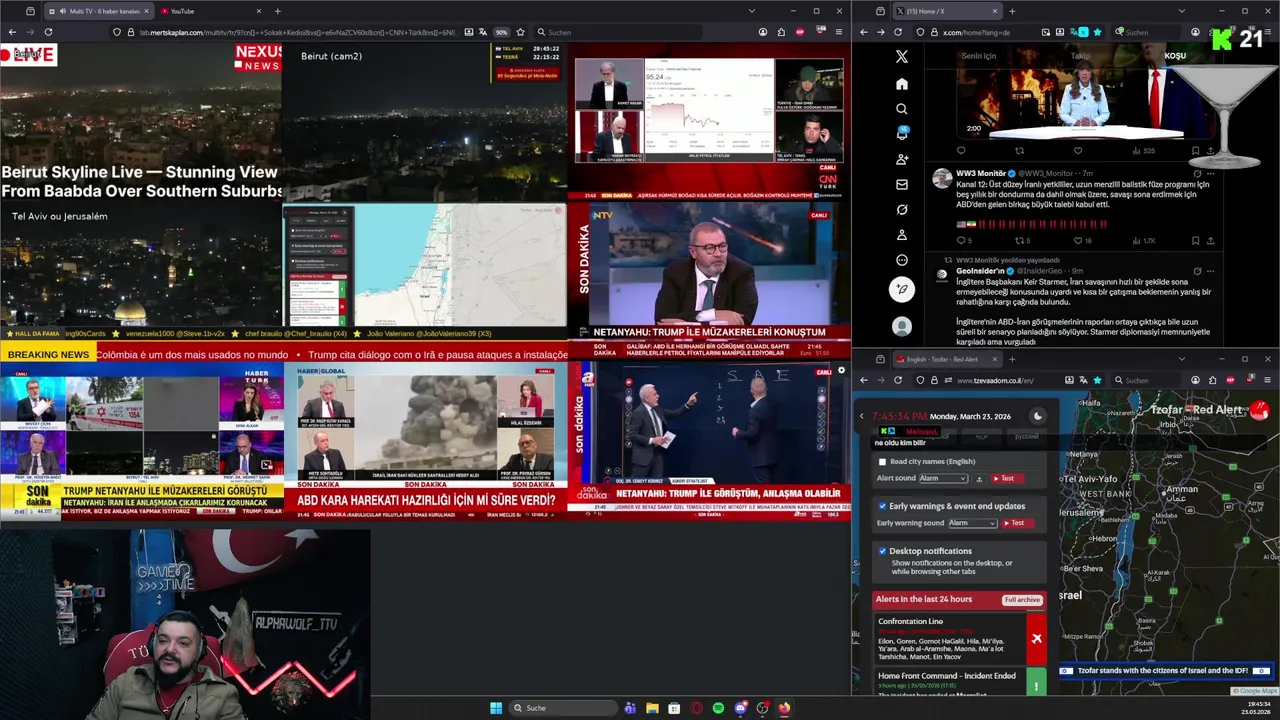
Task: Toggle Early warnings & event end updates
Action: pos(882,506)
